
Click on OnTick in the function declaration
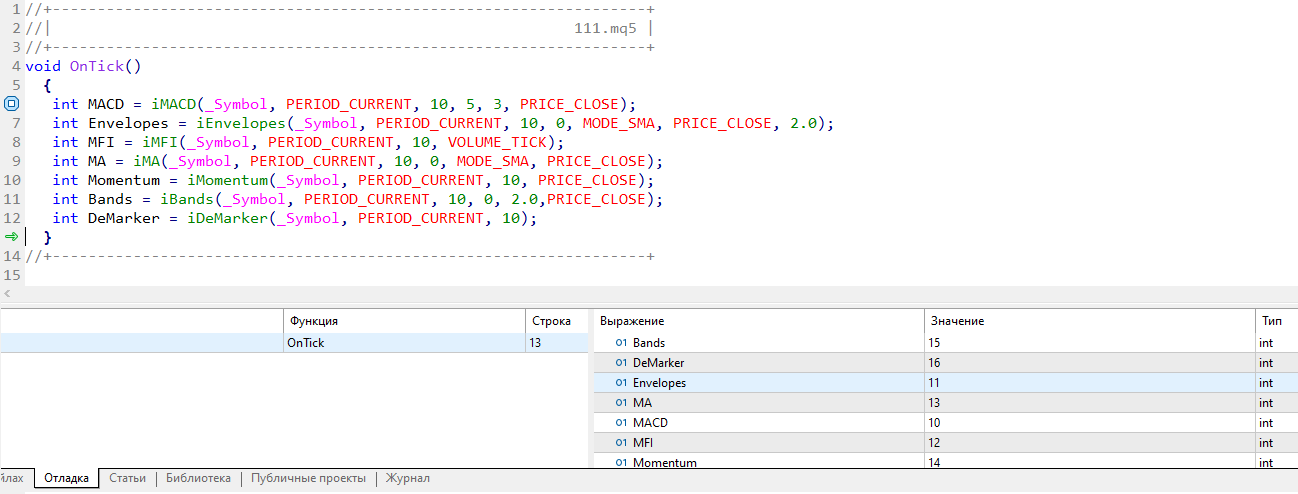(x=96, y=66)
